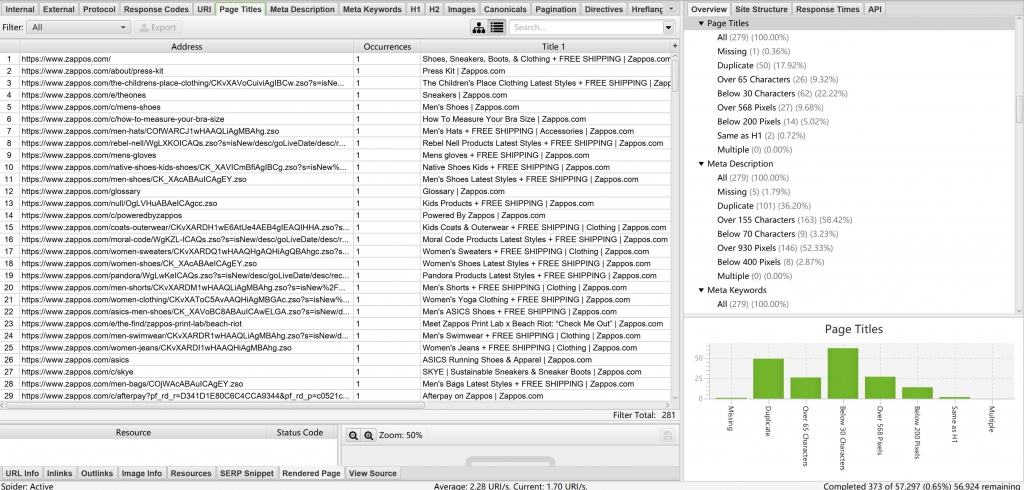Switch to list view icon
Viewport: 1024px width, 490px height.
497,27
